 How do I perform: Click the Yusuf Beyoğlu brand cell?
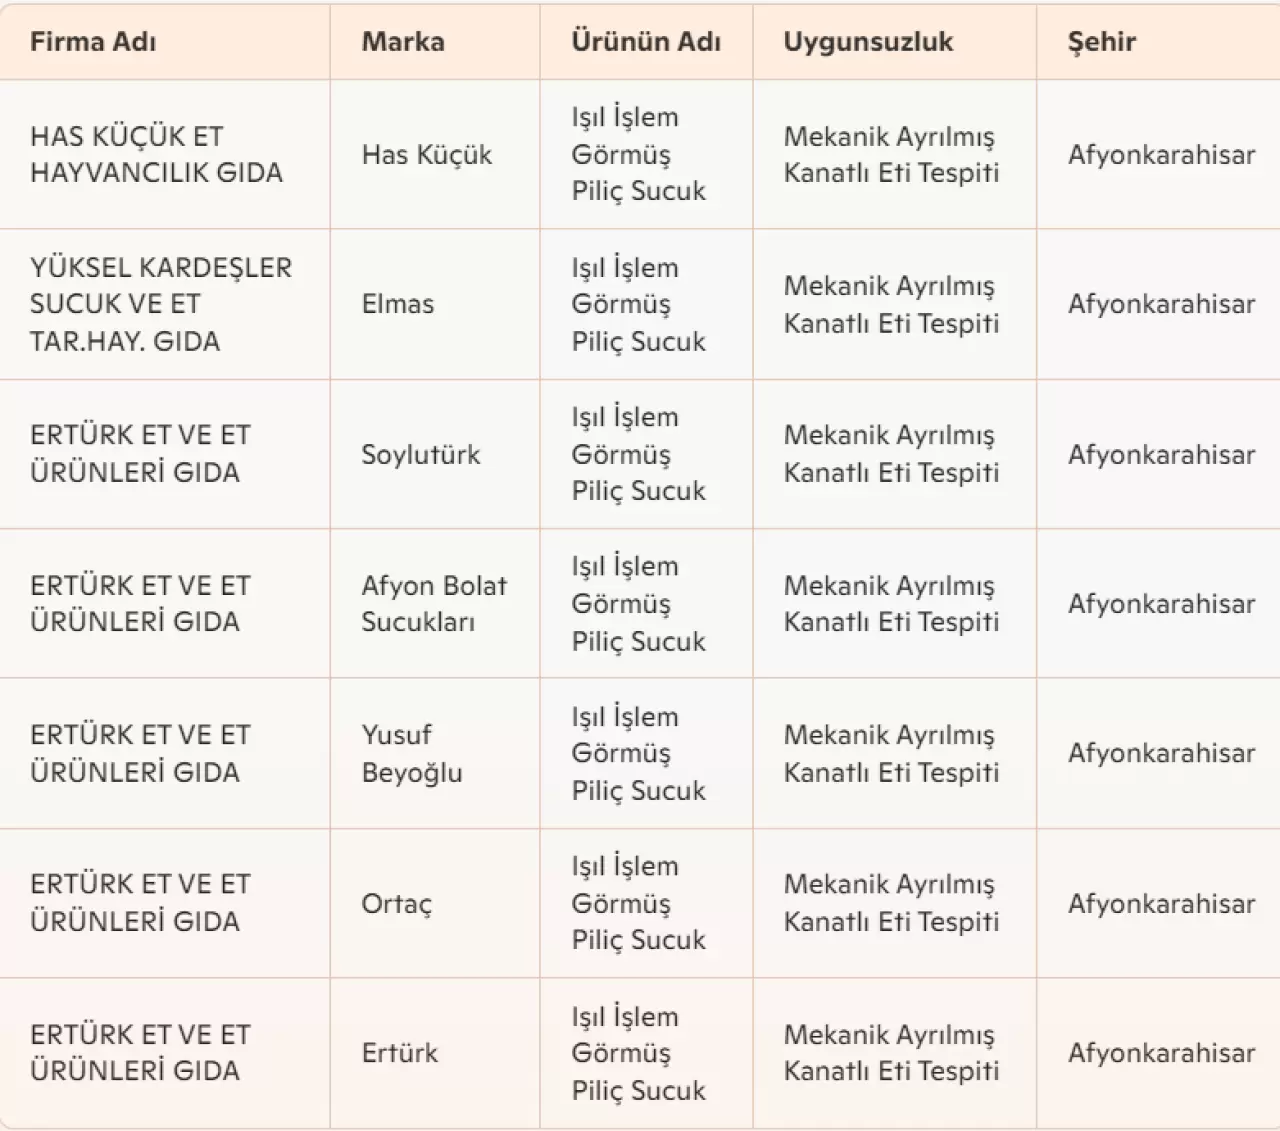tap(412, 753)
